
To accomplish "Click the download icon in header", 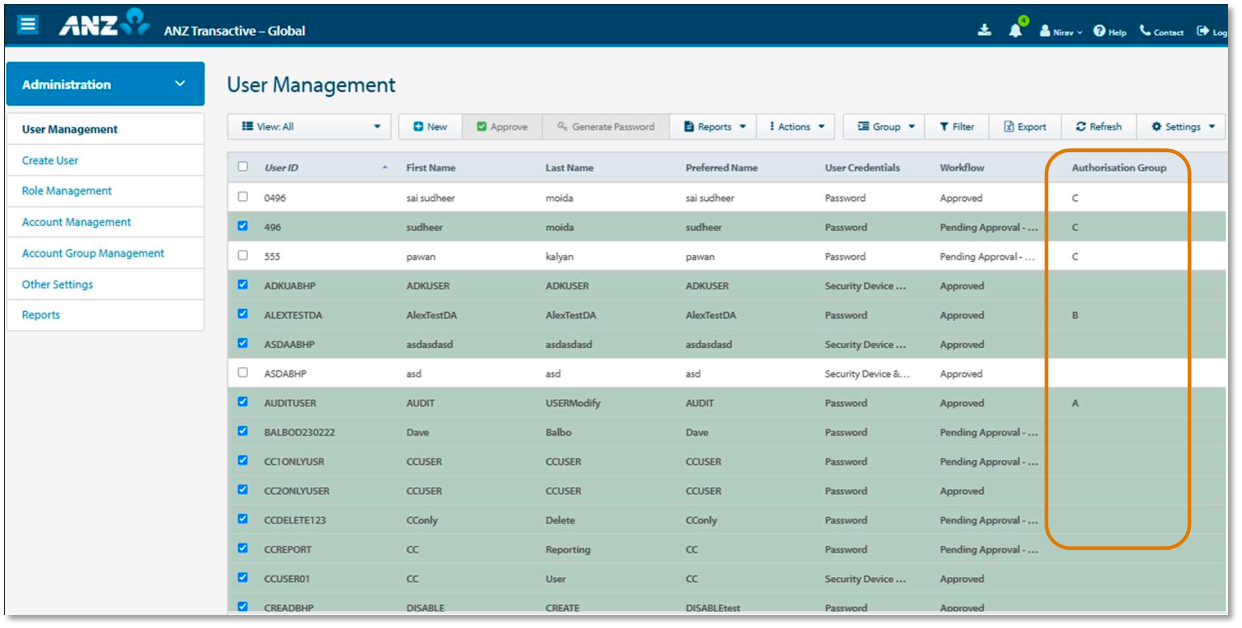I will click(x=984, y=31).
